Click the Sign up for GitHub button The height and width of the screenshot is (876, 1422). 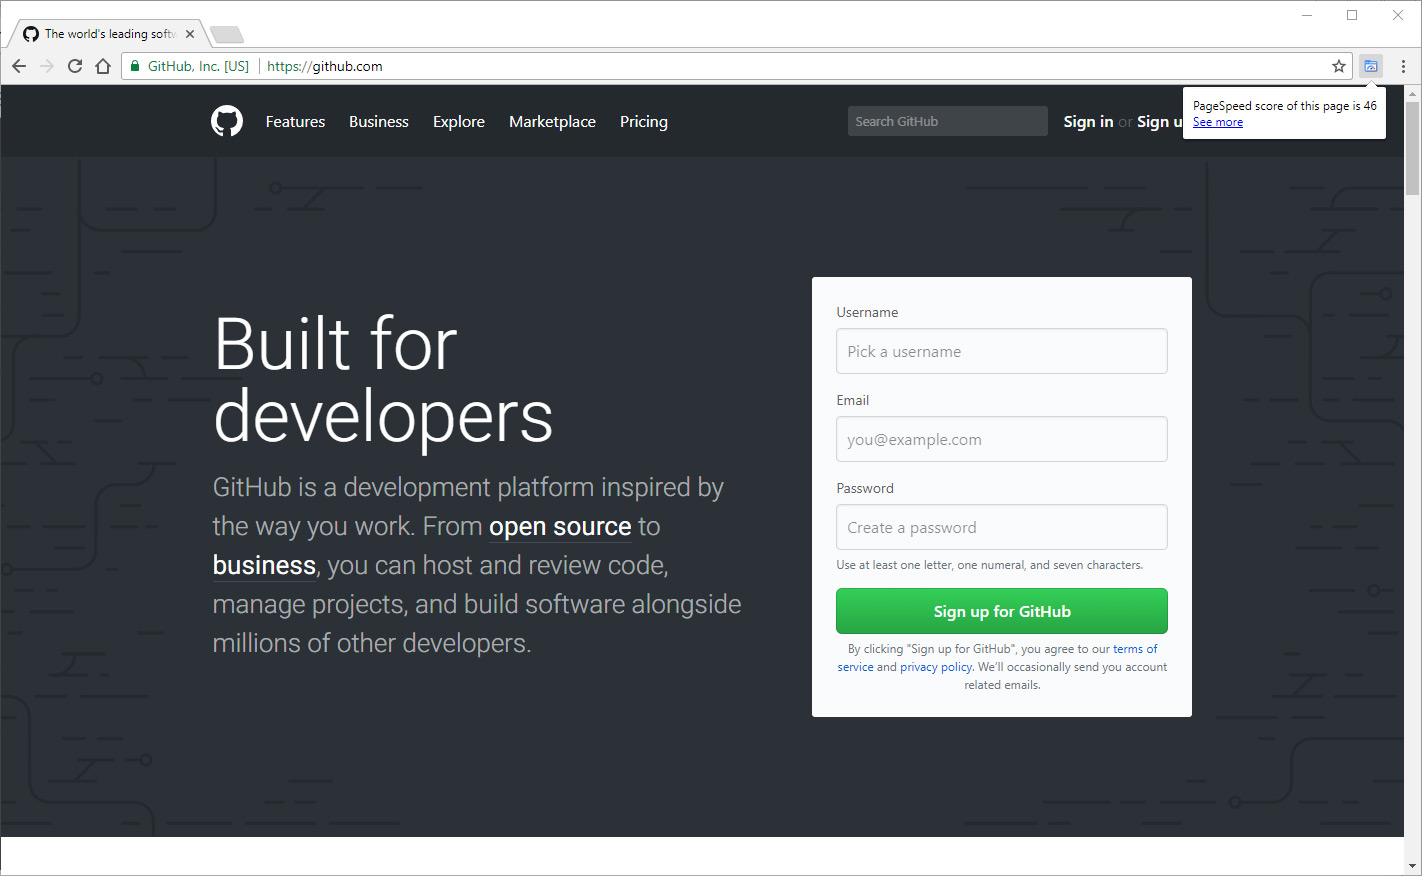tap(1002, 611)
